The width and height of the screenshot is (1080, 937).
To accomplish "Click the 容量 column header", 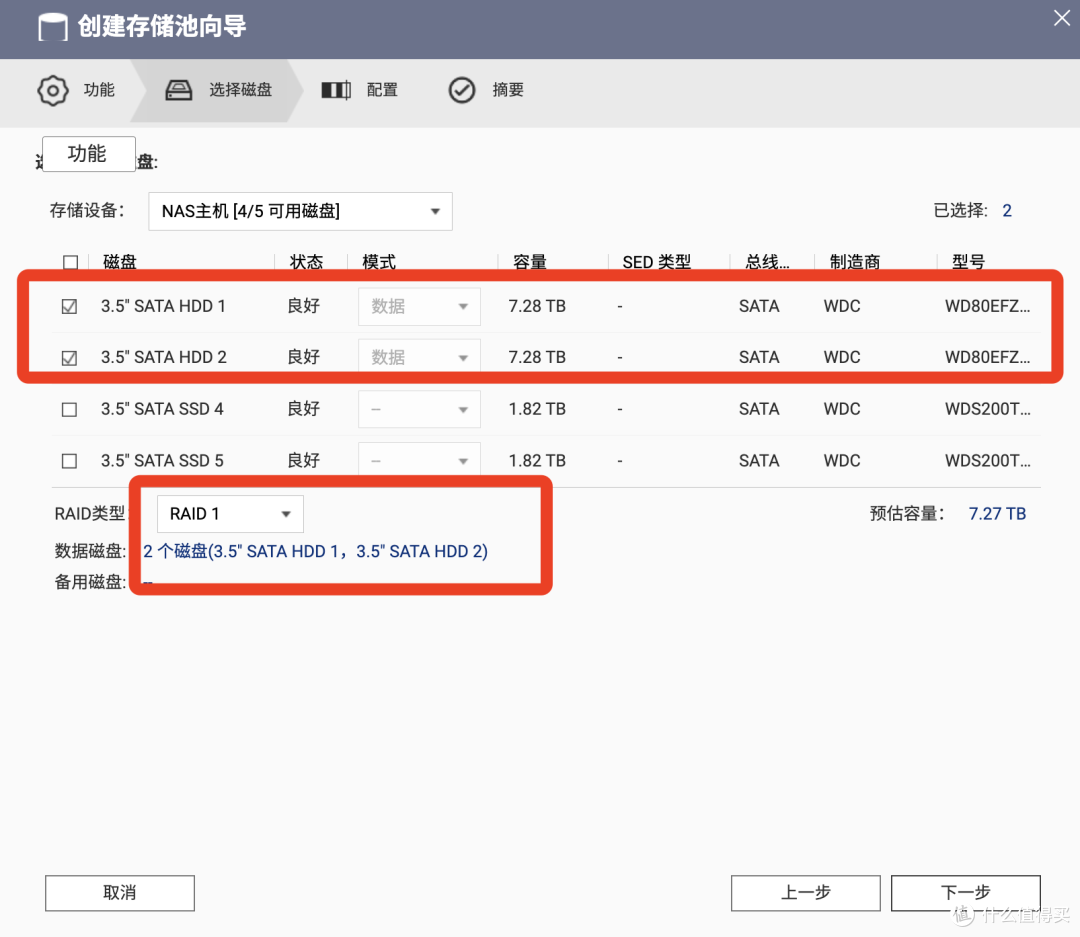I will [x=530, y=262].
